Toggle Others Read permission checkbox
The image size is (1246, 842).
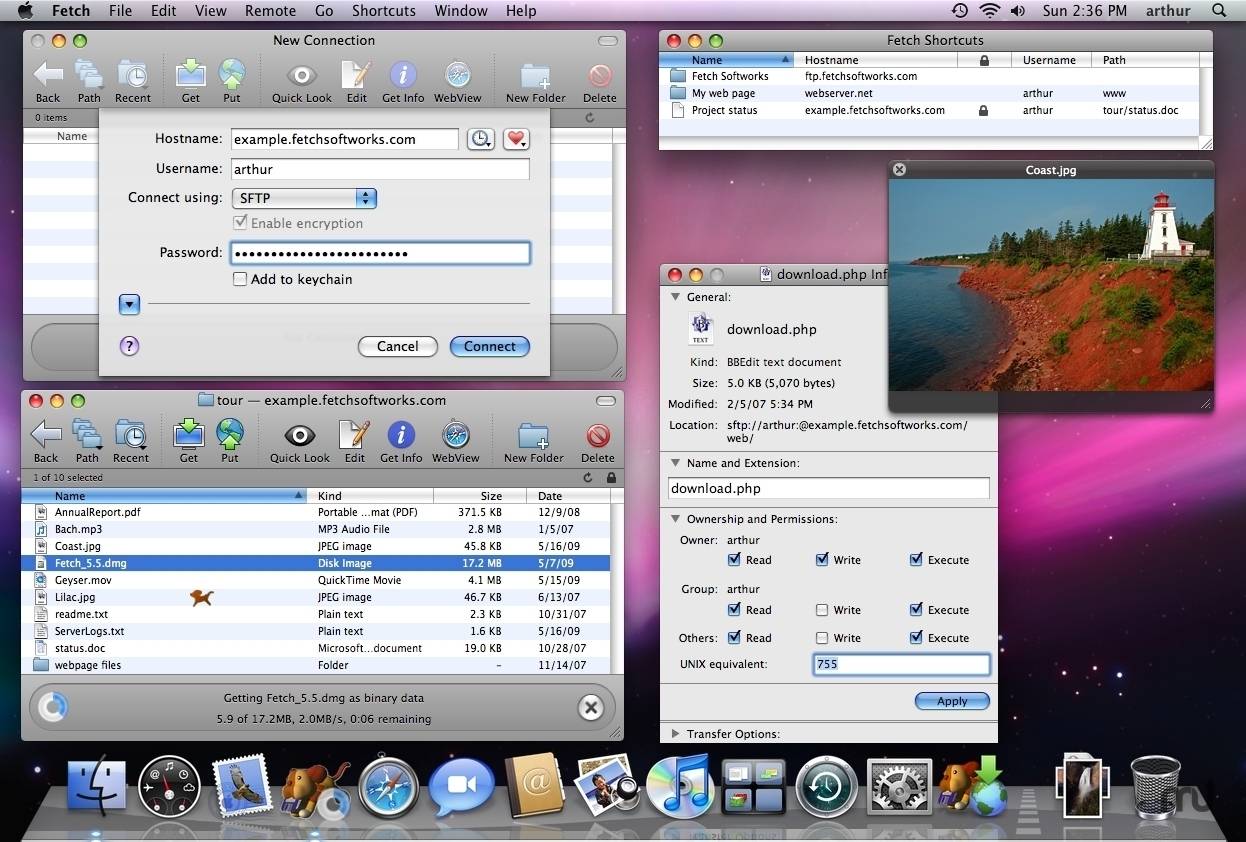pyautogui.click(x=734, y=638)
